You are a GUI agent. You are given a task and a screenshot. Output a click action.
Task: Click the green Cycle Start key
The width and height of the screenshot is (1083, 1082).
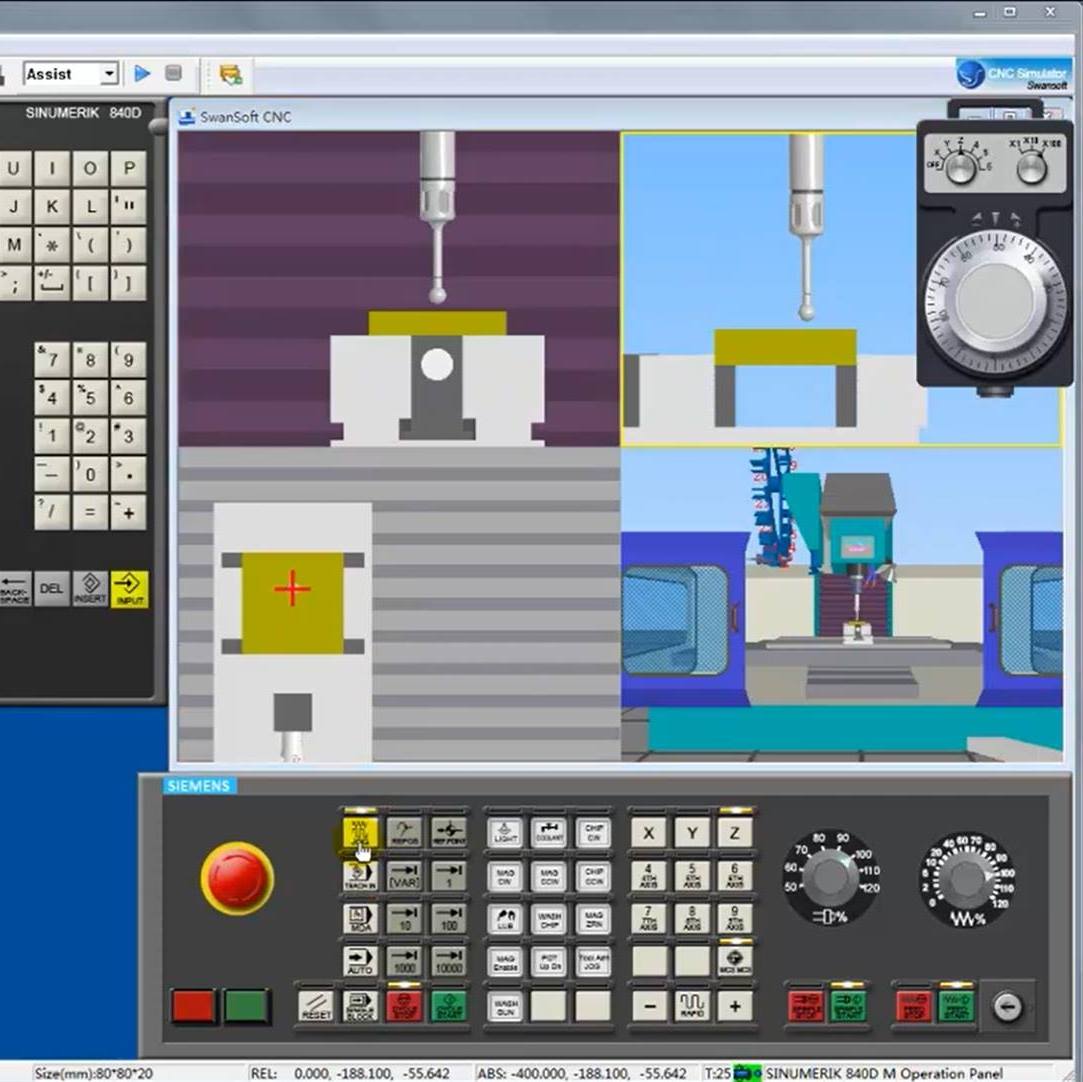click(448, 1007)
